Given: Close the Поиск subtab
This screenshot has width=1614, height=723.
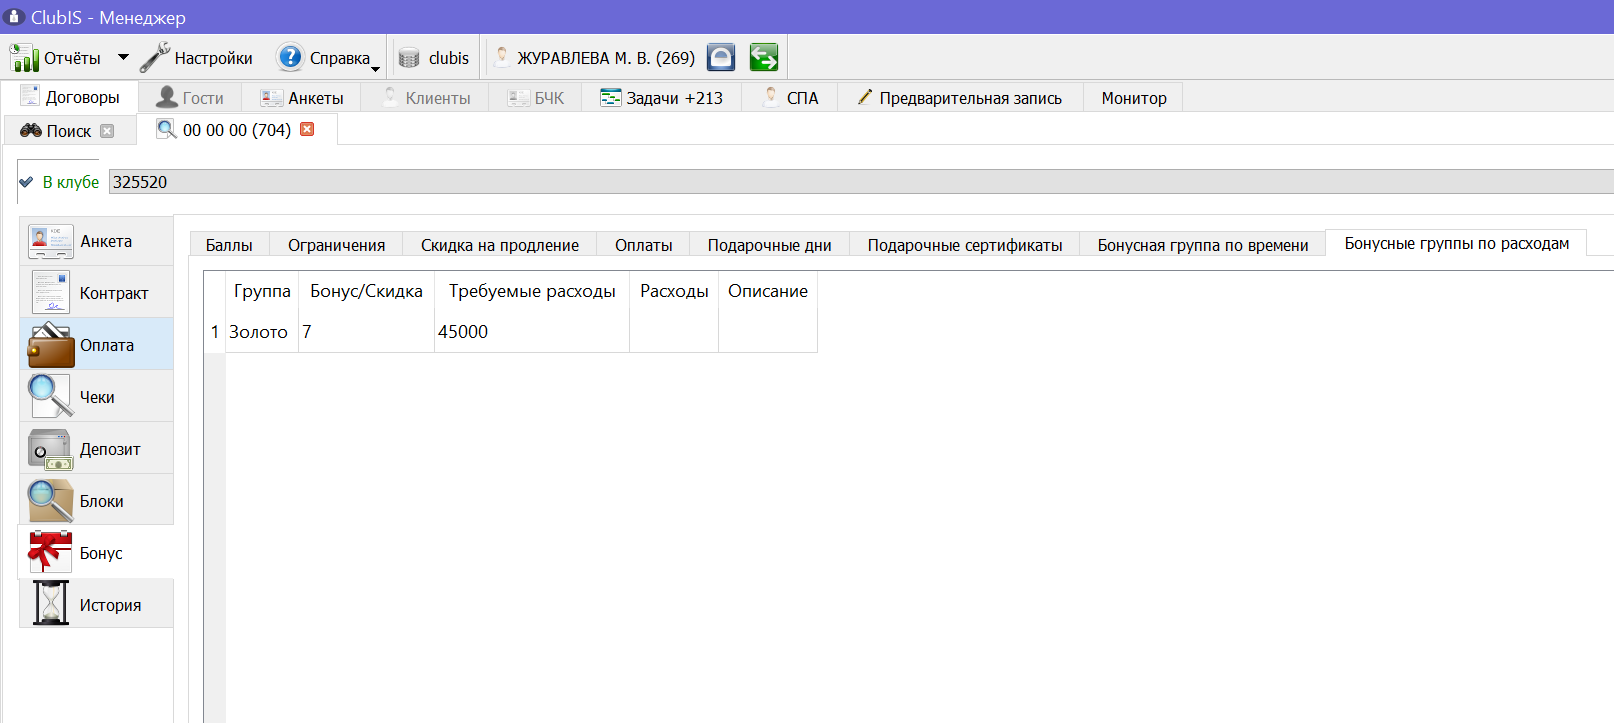Looking at the screenshot, I should [107, 131].
